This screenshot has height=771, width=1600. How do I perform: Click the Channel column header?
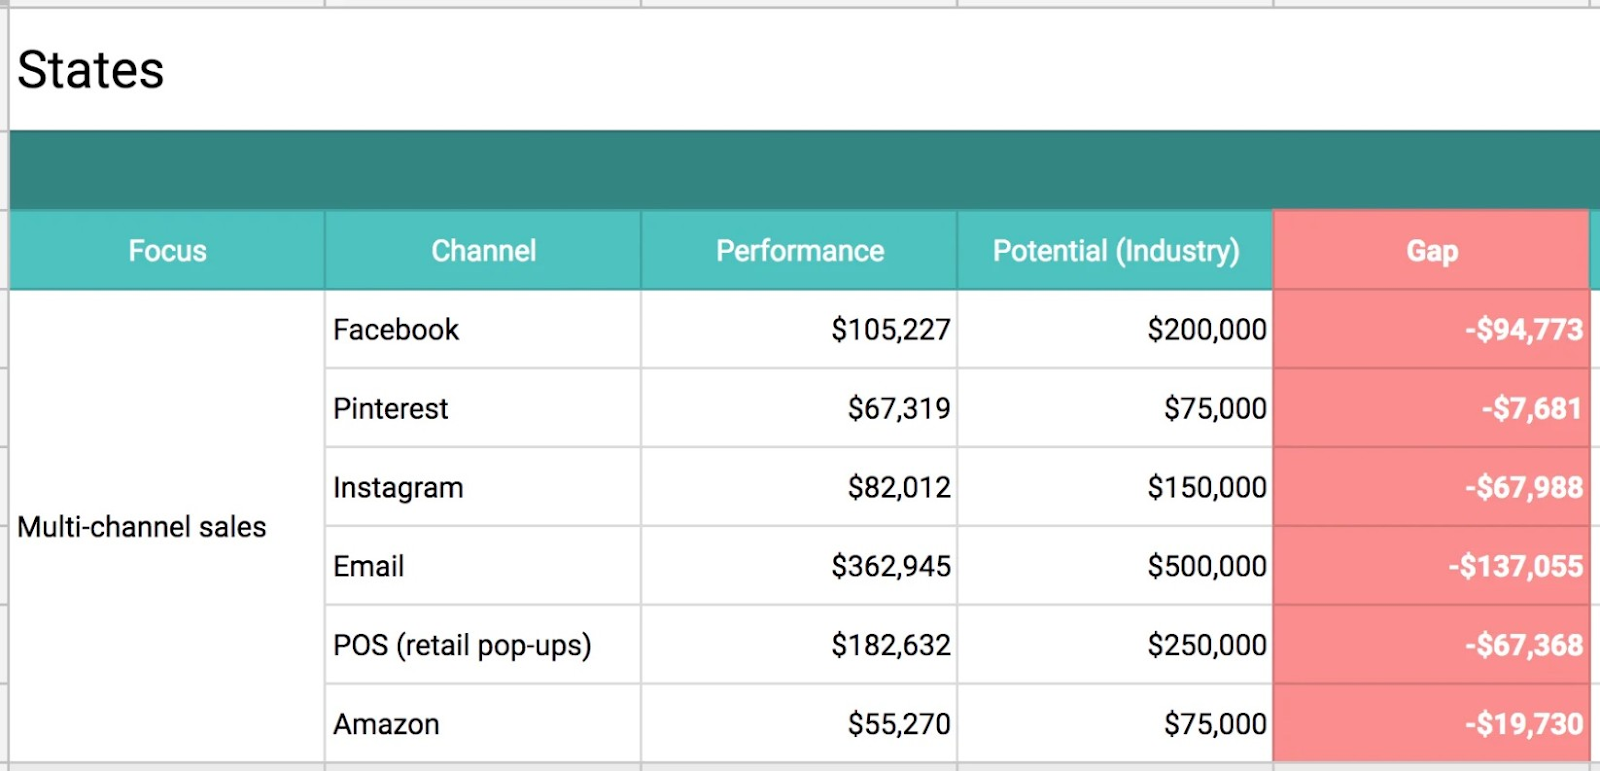483,250
